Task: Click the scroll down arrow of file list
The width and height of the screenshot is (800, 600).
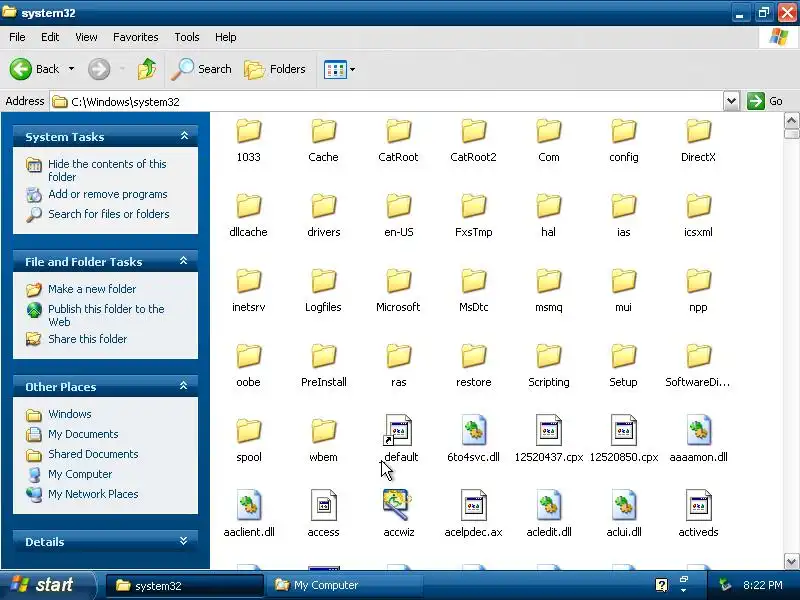Action: click(791, 561)
